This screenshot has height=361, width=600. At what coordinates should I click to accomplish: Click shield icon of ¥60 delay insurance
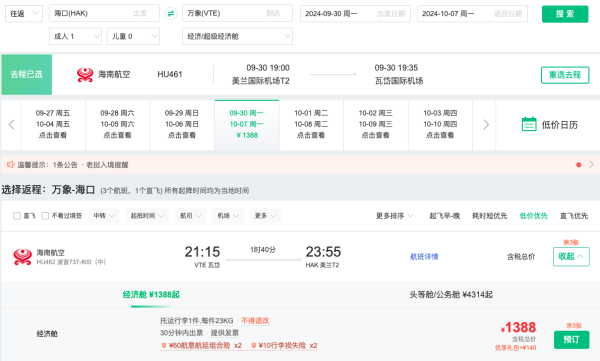164,346
